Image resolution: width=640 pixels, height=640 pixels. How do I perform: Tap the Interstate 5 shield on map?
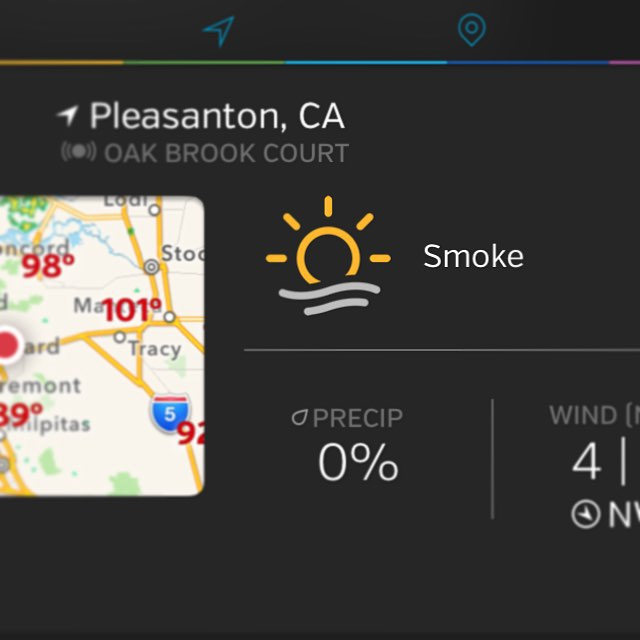pyautogui.click(x=171, y=413)
